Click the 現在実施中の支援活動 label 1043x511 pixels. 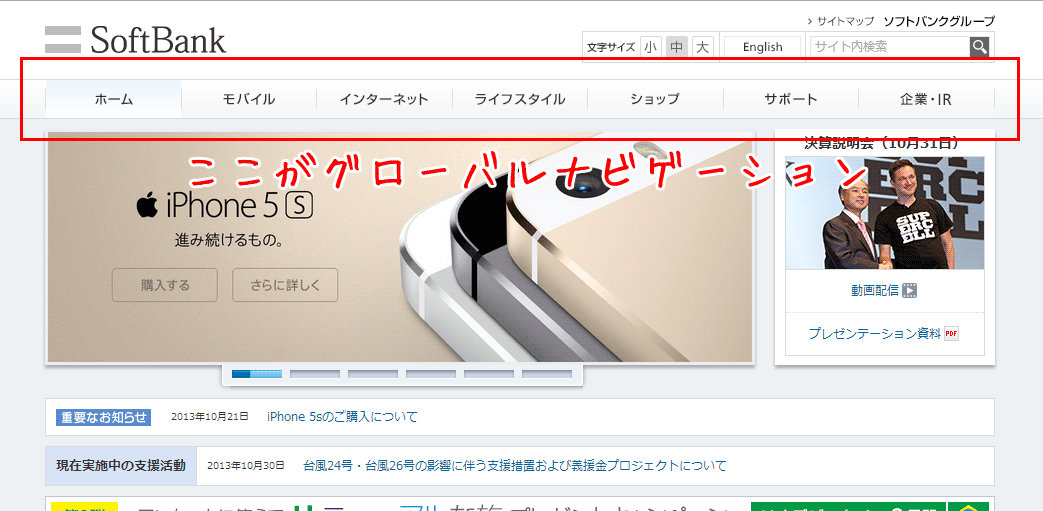[121, 465]
